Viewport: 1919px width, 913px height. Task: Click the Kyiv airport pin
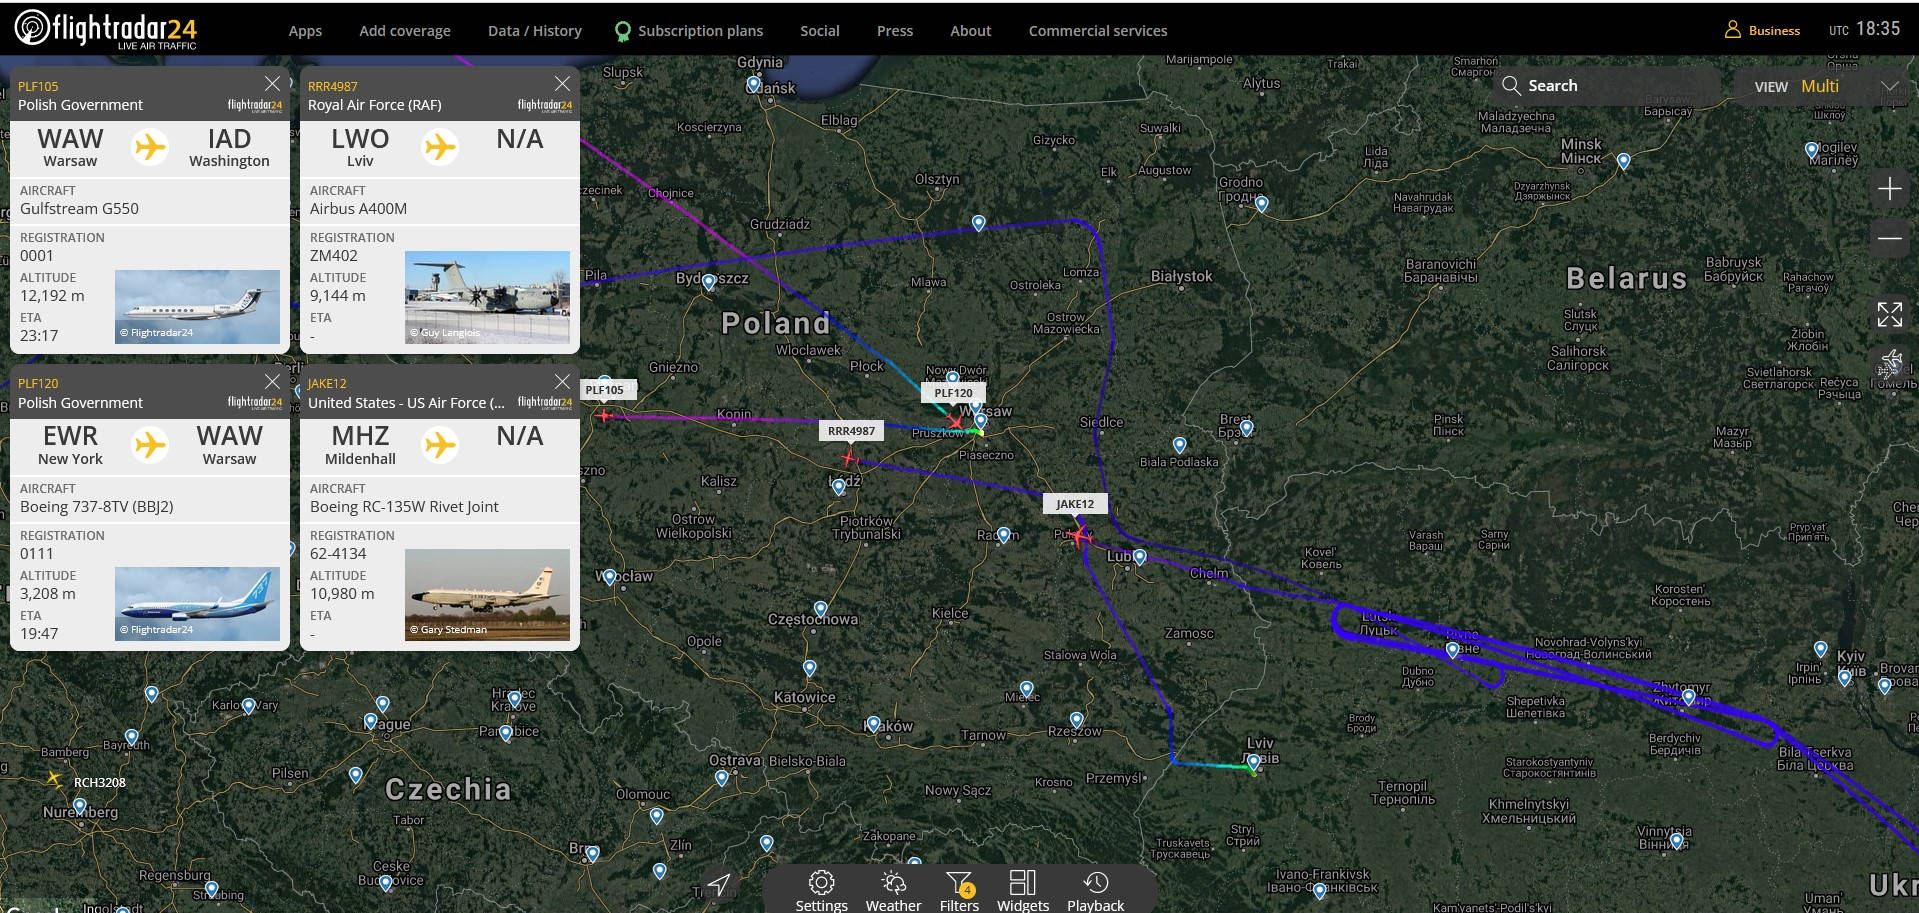tap(1845, 678)
